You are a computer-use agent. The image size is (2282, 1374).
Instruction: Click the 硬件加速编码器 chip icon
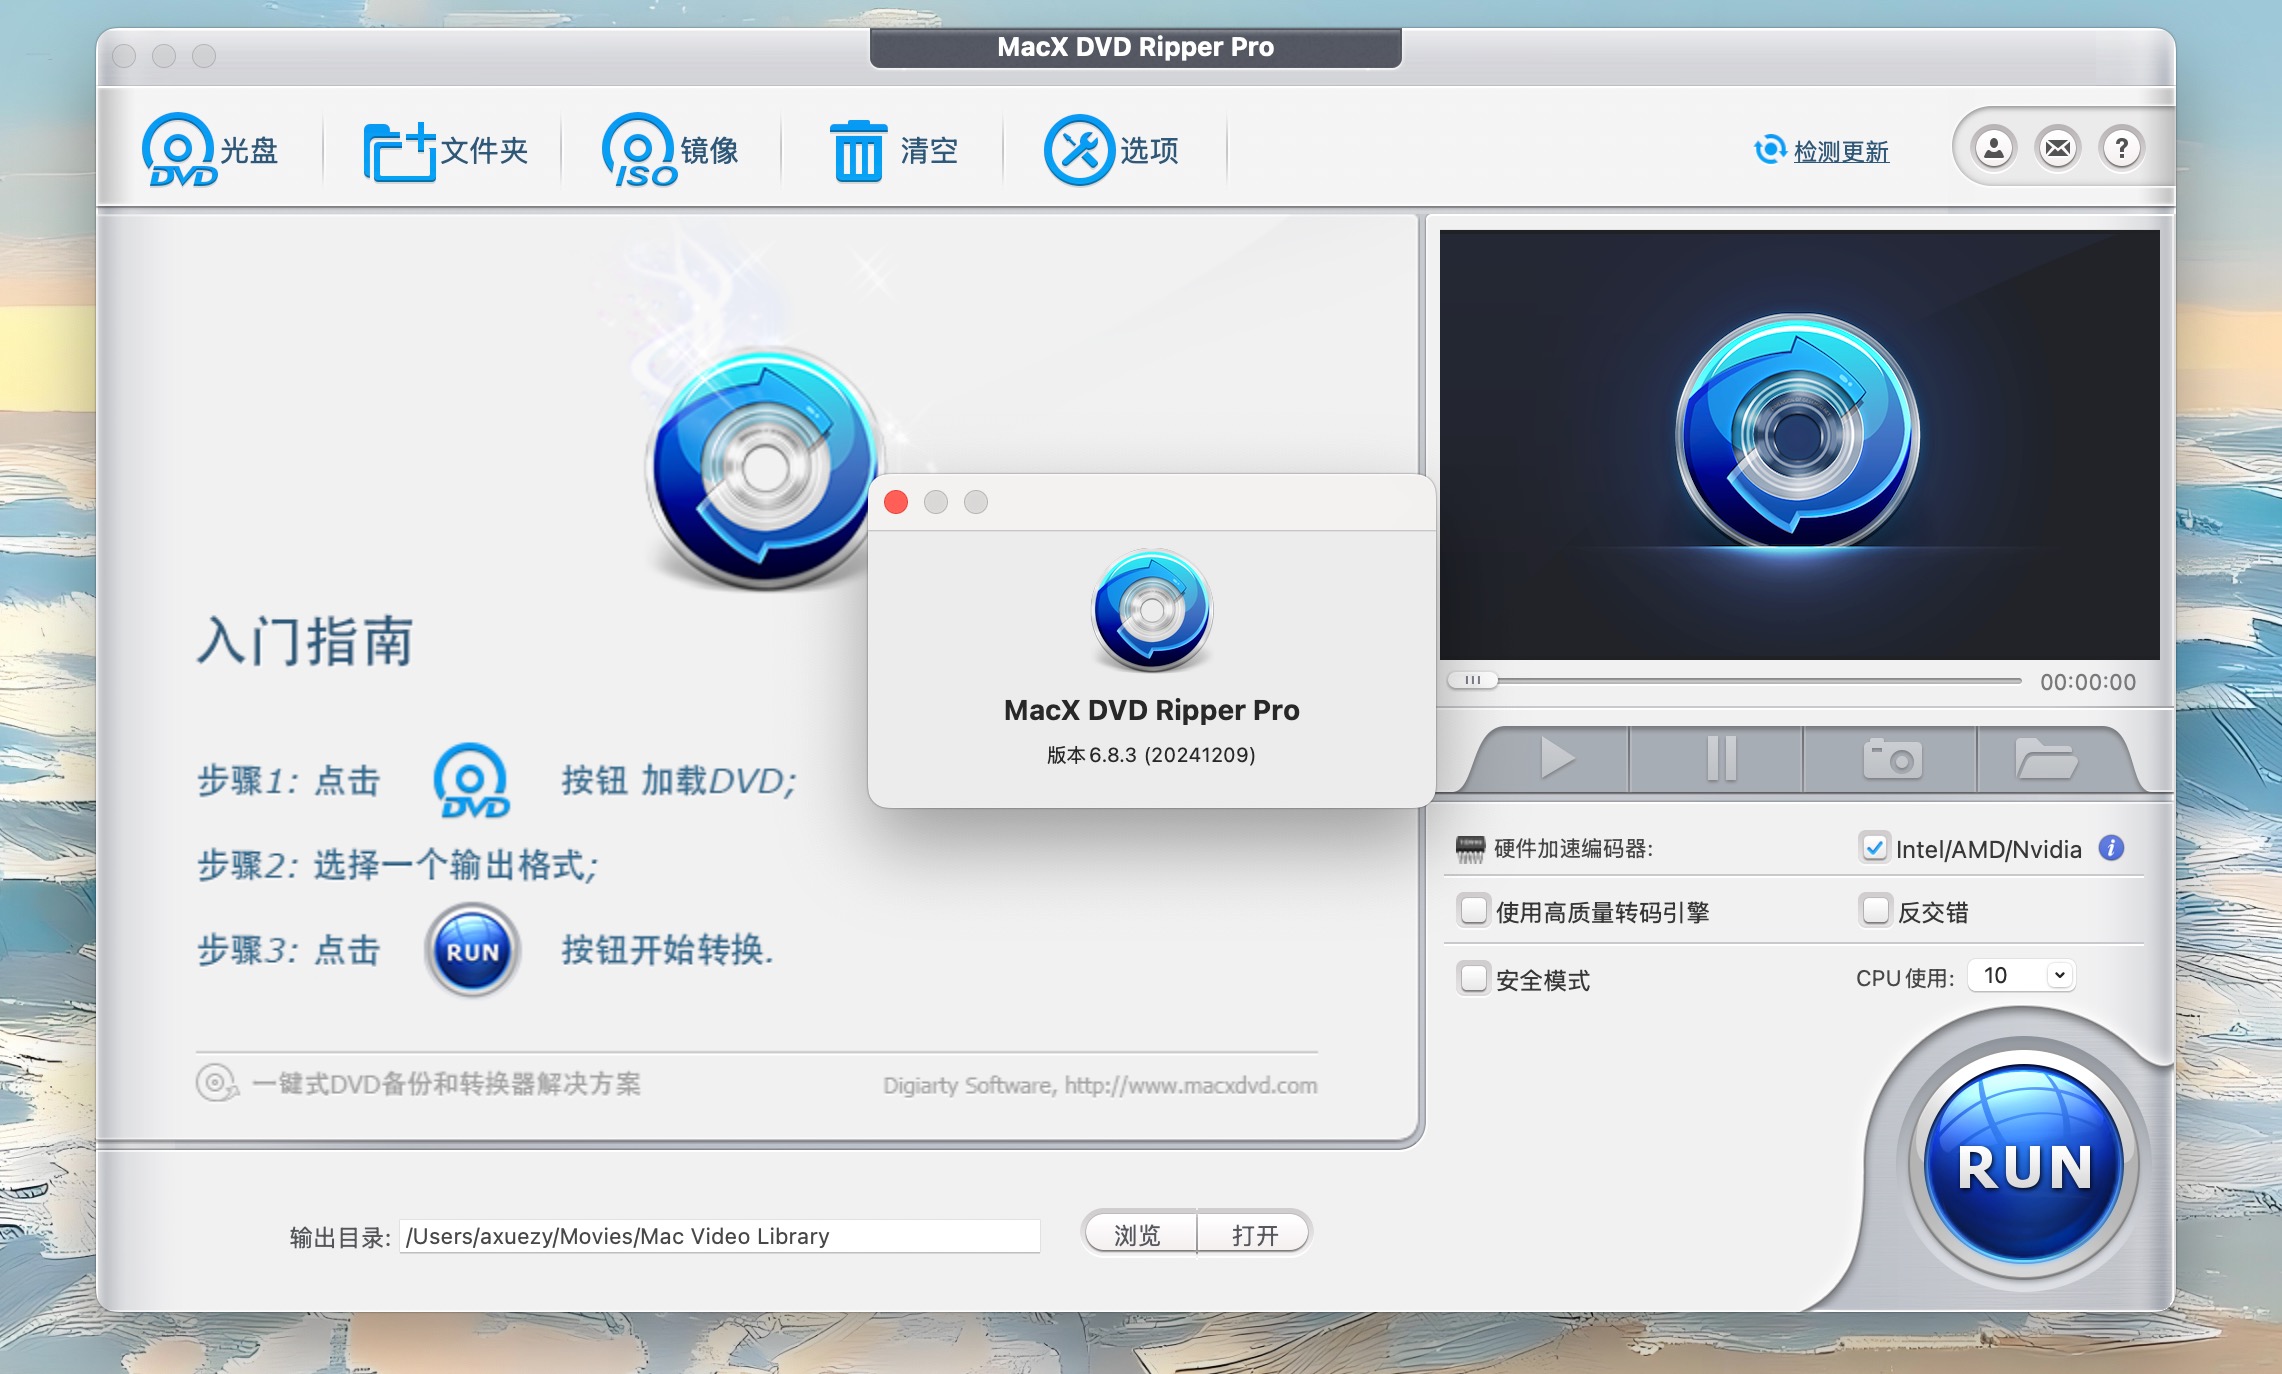tap(1470, 849)
